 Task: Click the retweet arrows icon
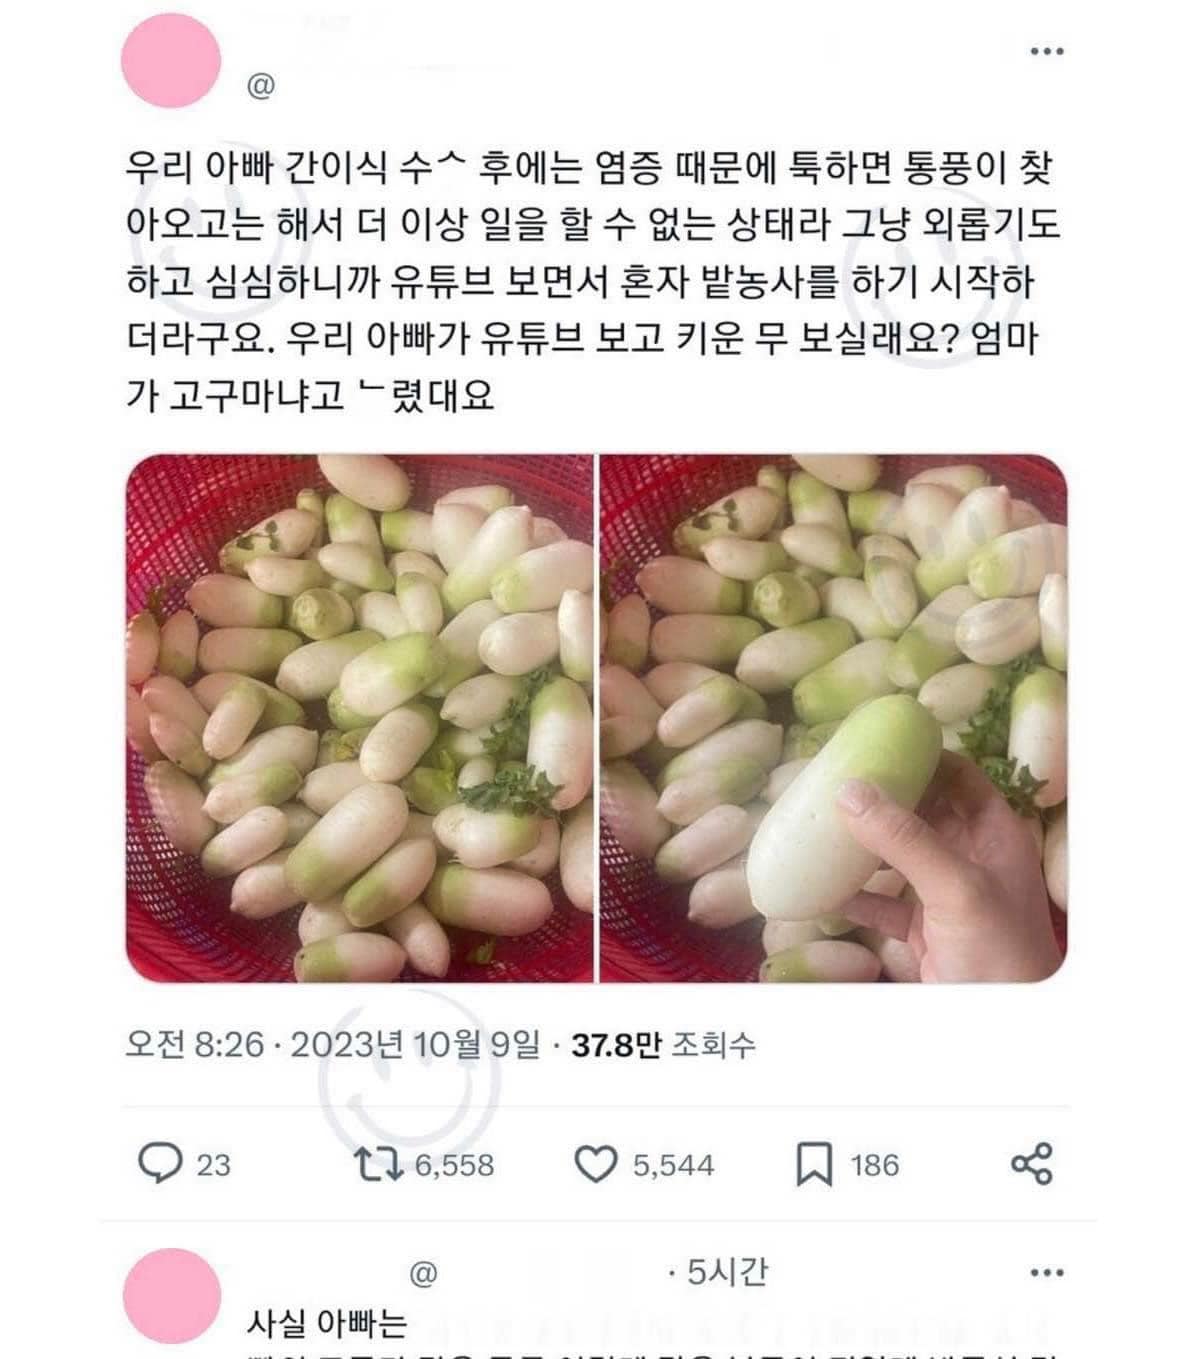(379, 1164)
